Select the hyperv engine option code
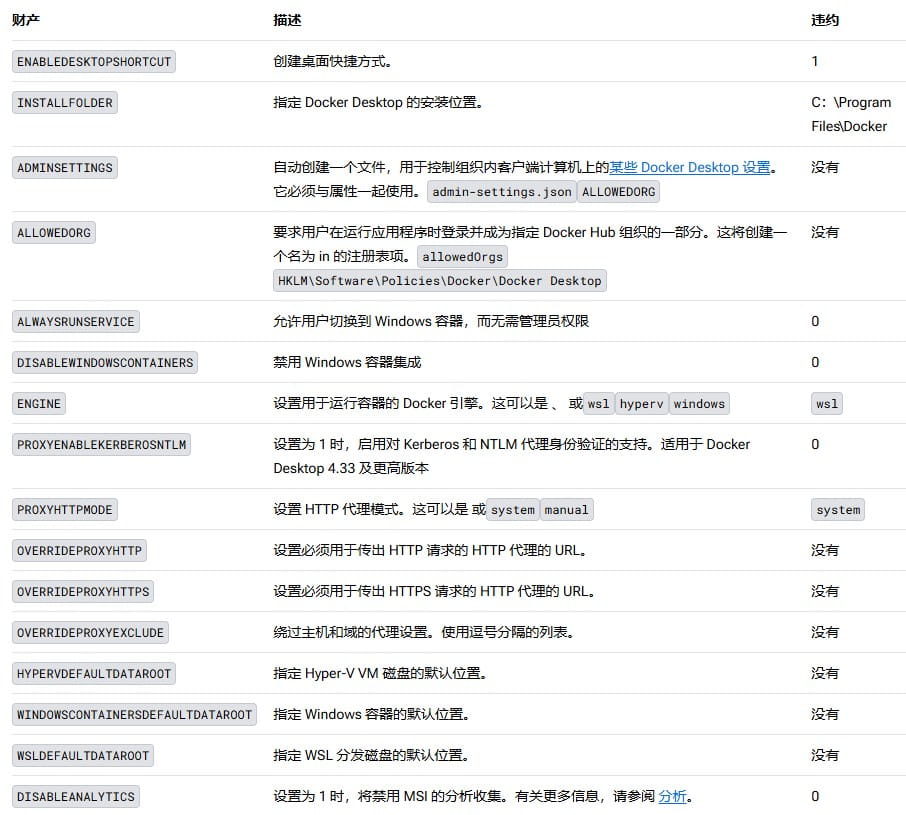906x815 pixels. click(641, 404)
